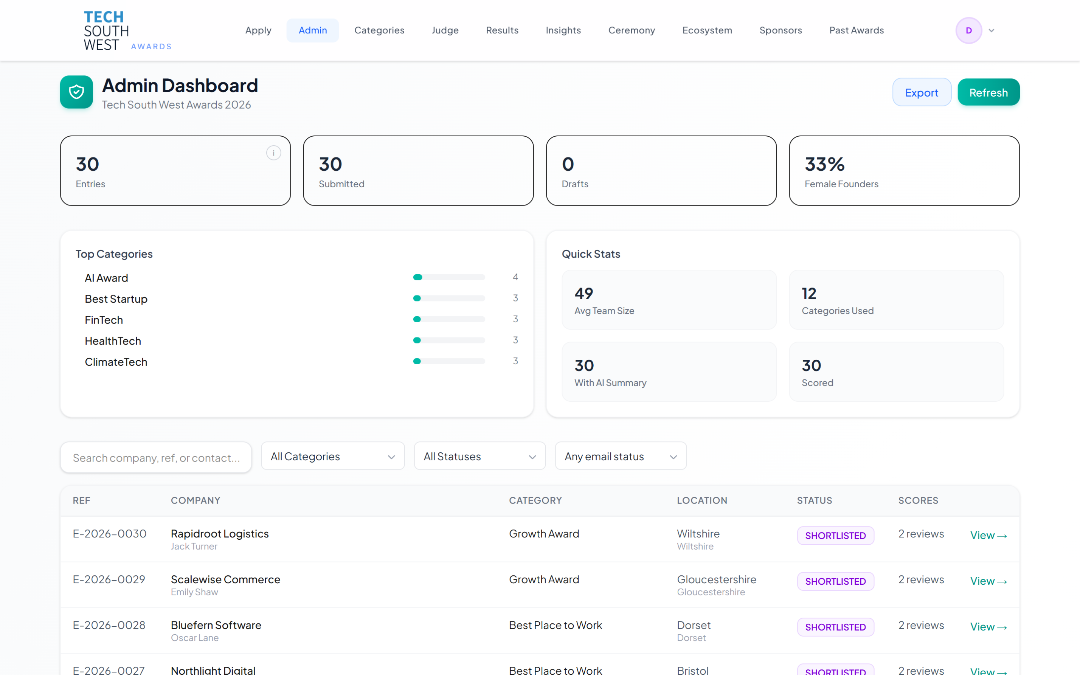Click the AI Award progress bar
The image size is (1080, 675).
point(449,278)
